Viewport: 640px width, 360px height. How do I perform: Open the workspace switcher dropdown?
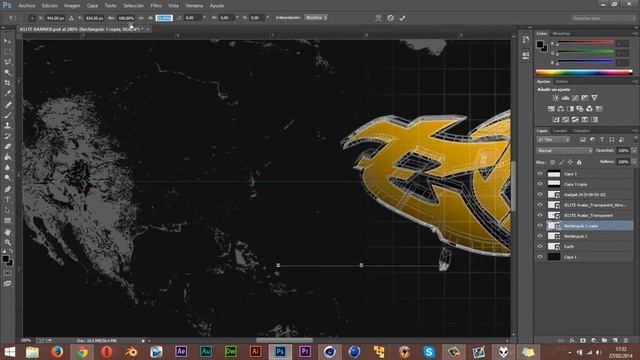point(603,18)
